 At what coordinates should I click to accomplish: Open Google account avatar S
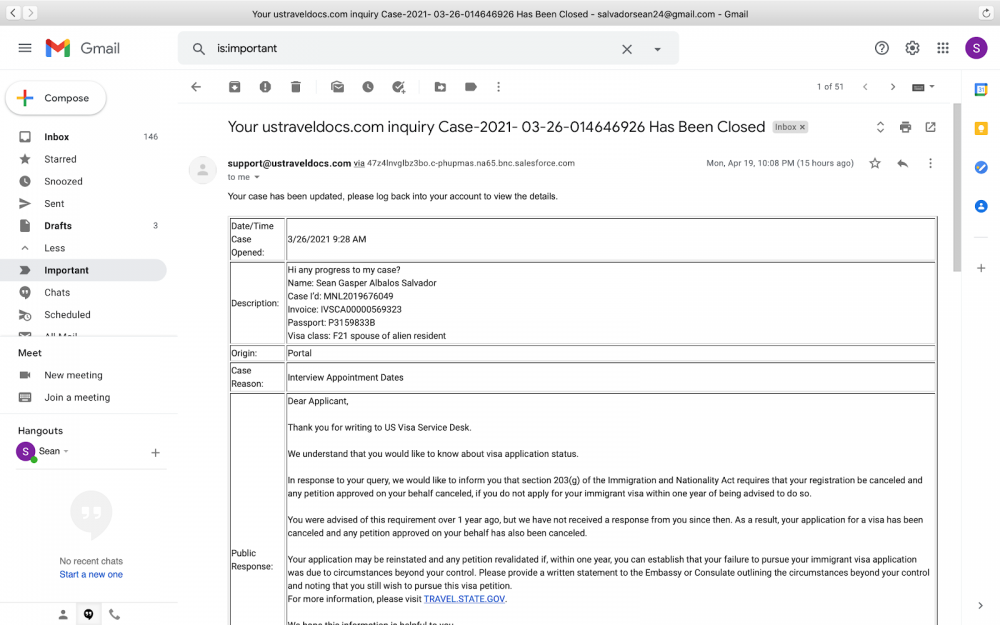tap(976, 48)
